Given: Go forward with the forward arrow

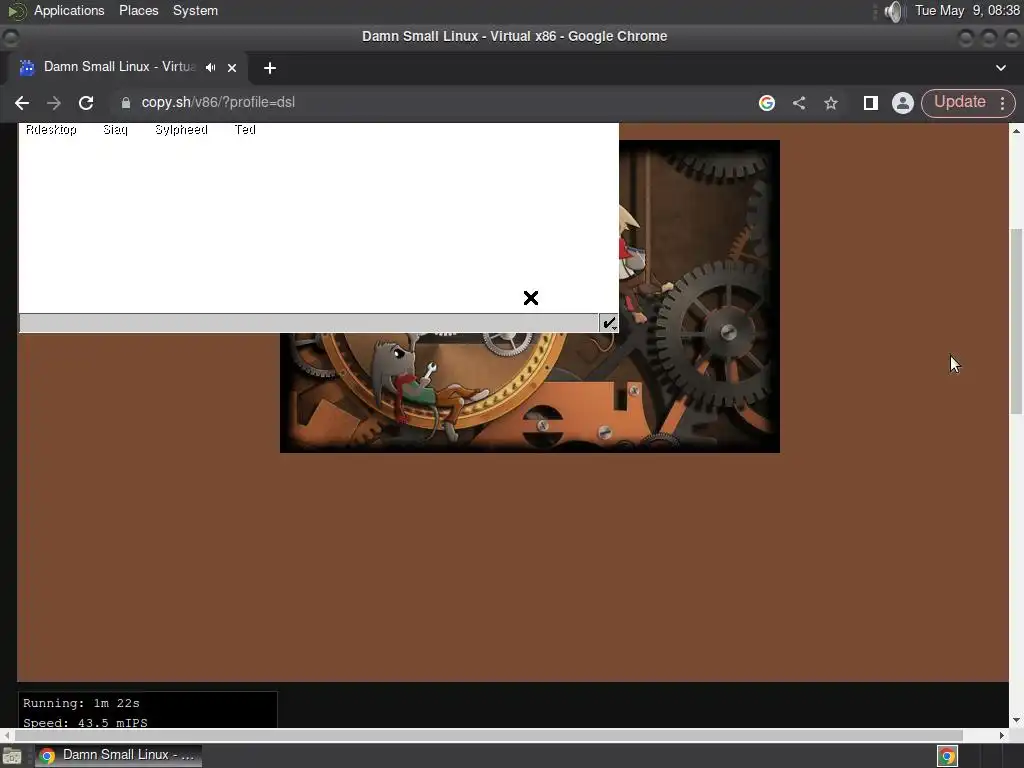Looking at the screenshot, I should click(x=54, y=103).
